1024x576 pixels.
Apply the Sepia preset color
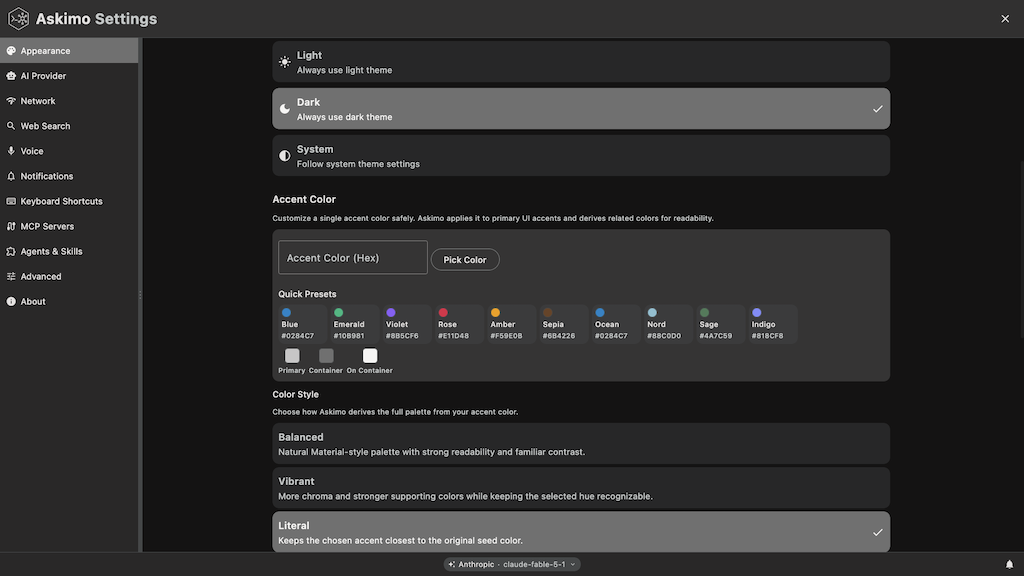click(x=563, y=324)
